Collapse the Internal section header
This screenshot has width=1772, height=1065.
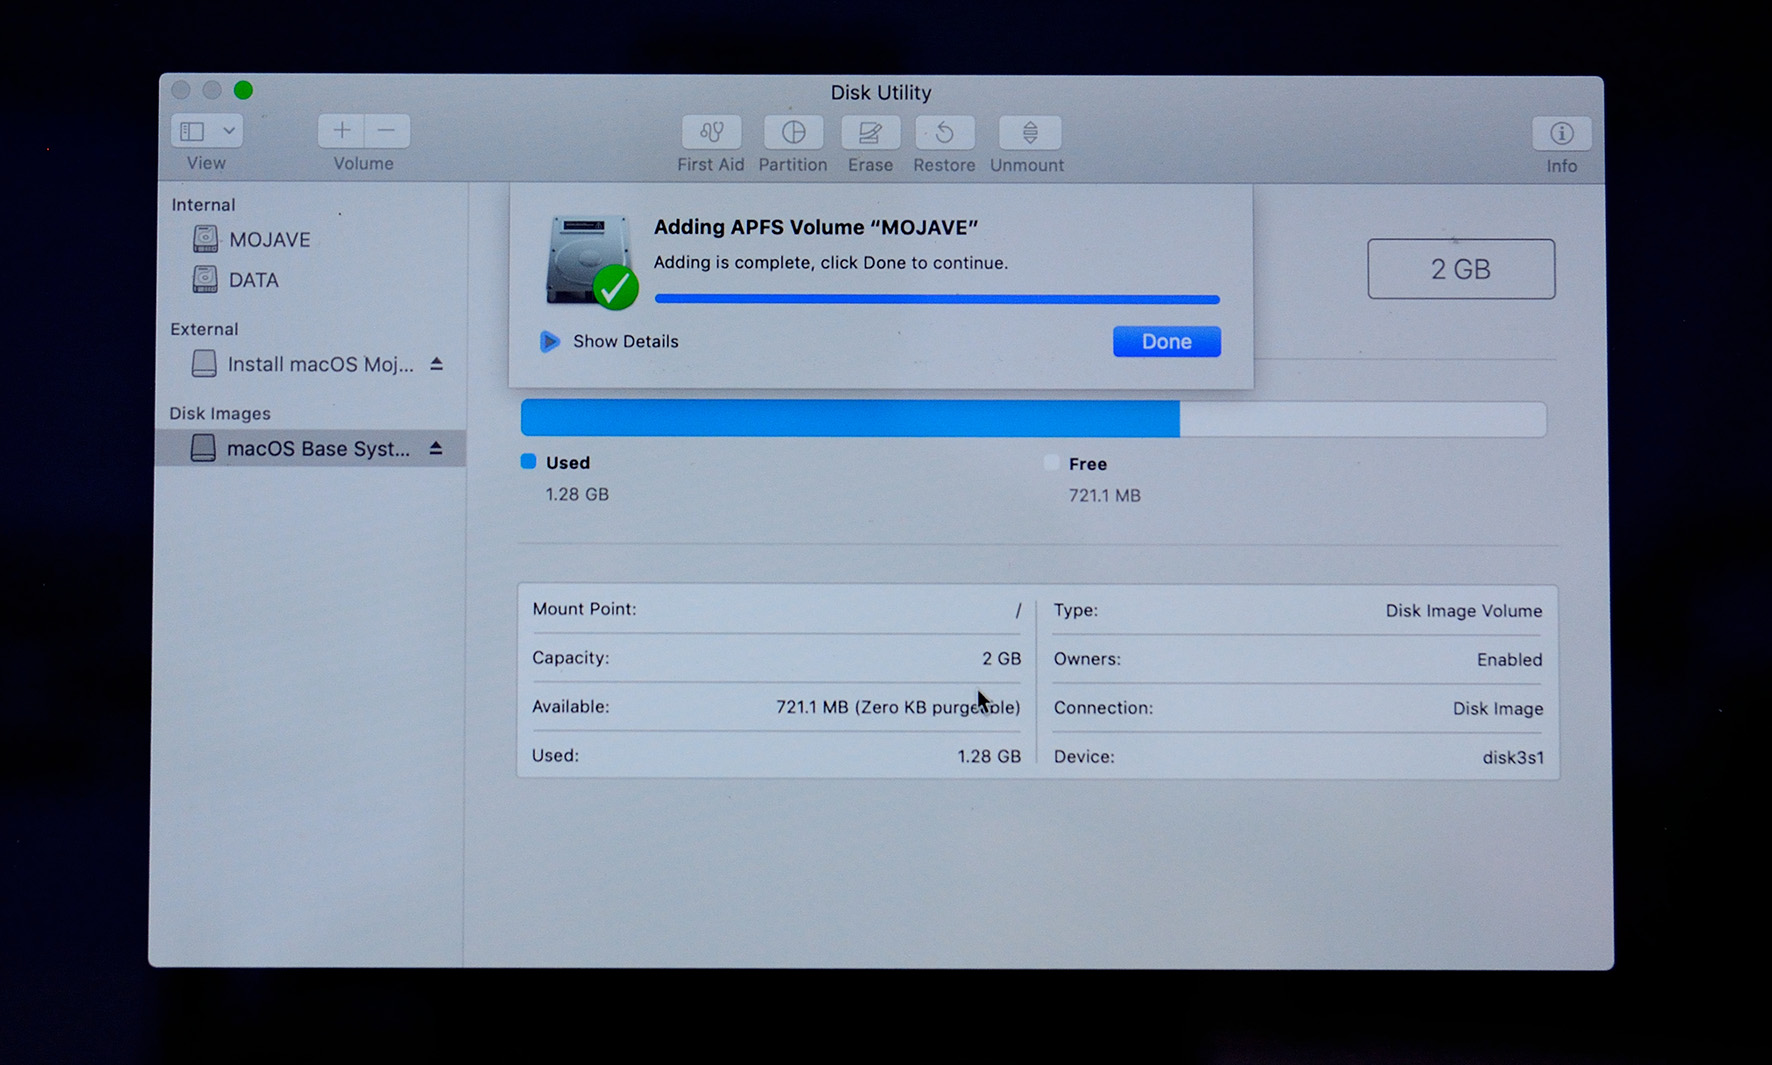(x=202, y=204)
